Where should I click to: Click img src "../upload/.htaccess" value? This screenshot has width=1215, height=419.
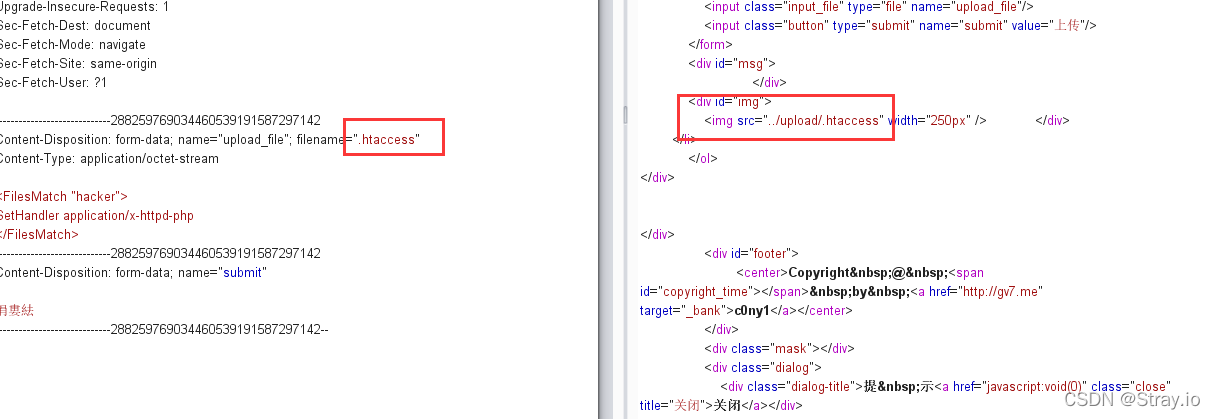coord(824,121)
